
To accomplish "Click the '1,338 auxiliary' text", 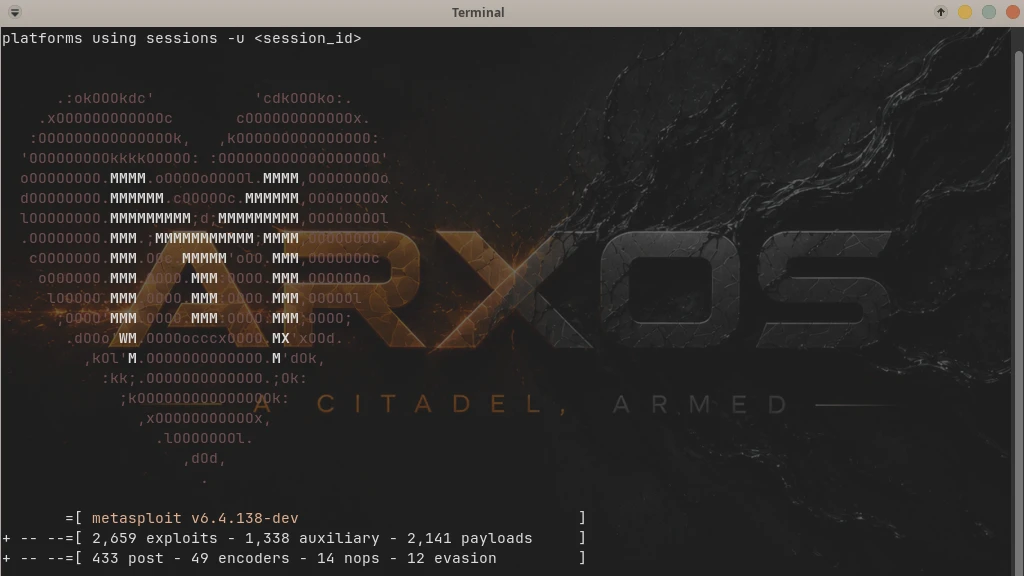I will tap(312, 539).
